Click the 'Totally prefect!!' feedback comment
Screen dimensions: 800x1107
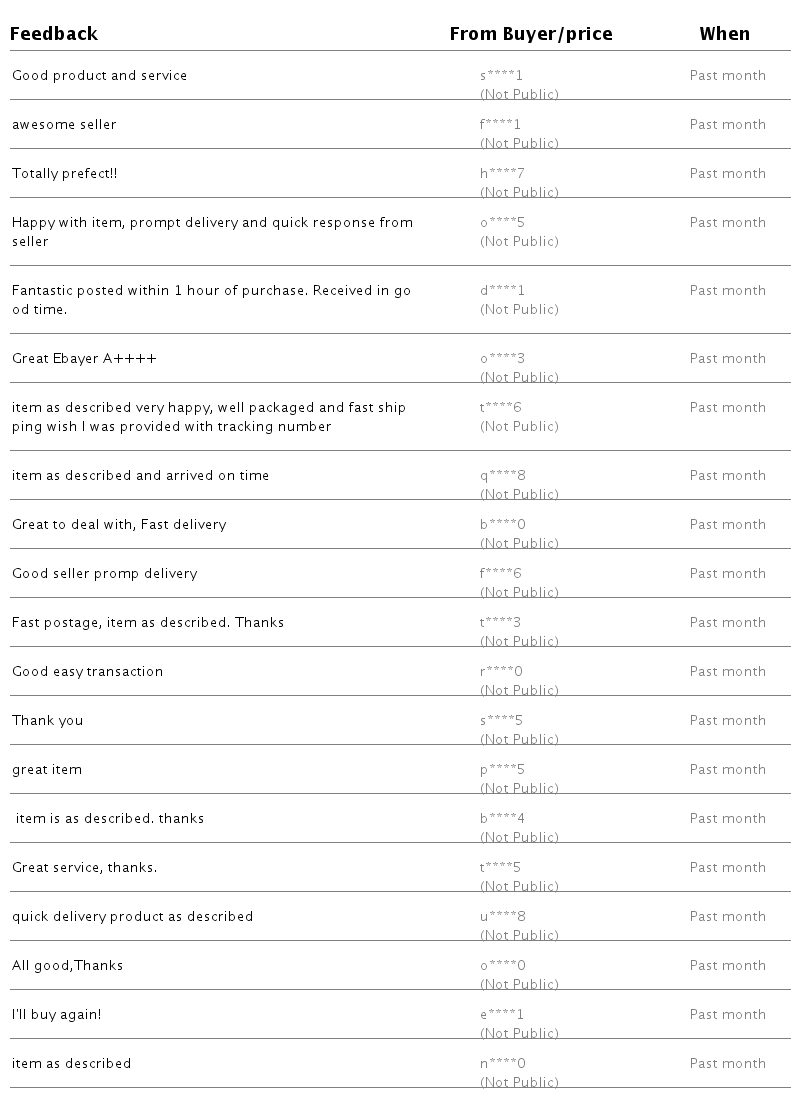click(64, 174)
